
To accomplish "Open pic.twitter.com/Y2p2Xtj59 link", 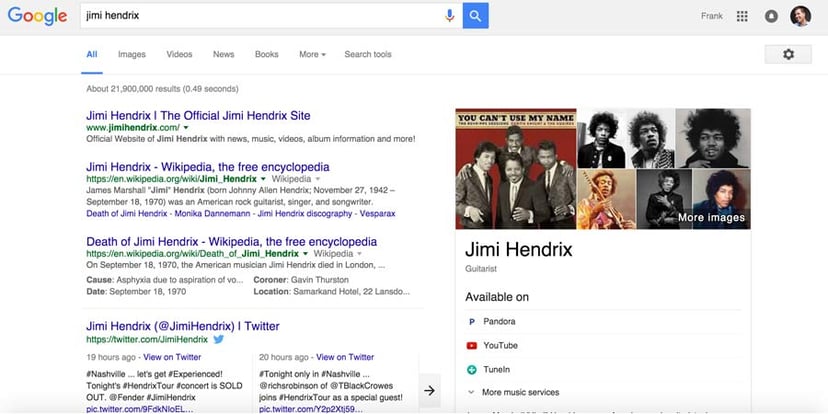I will coord(311,409).
